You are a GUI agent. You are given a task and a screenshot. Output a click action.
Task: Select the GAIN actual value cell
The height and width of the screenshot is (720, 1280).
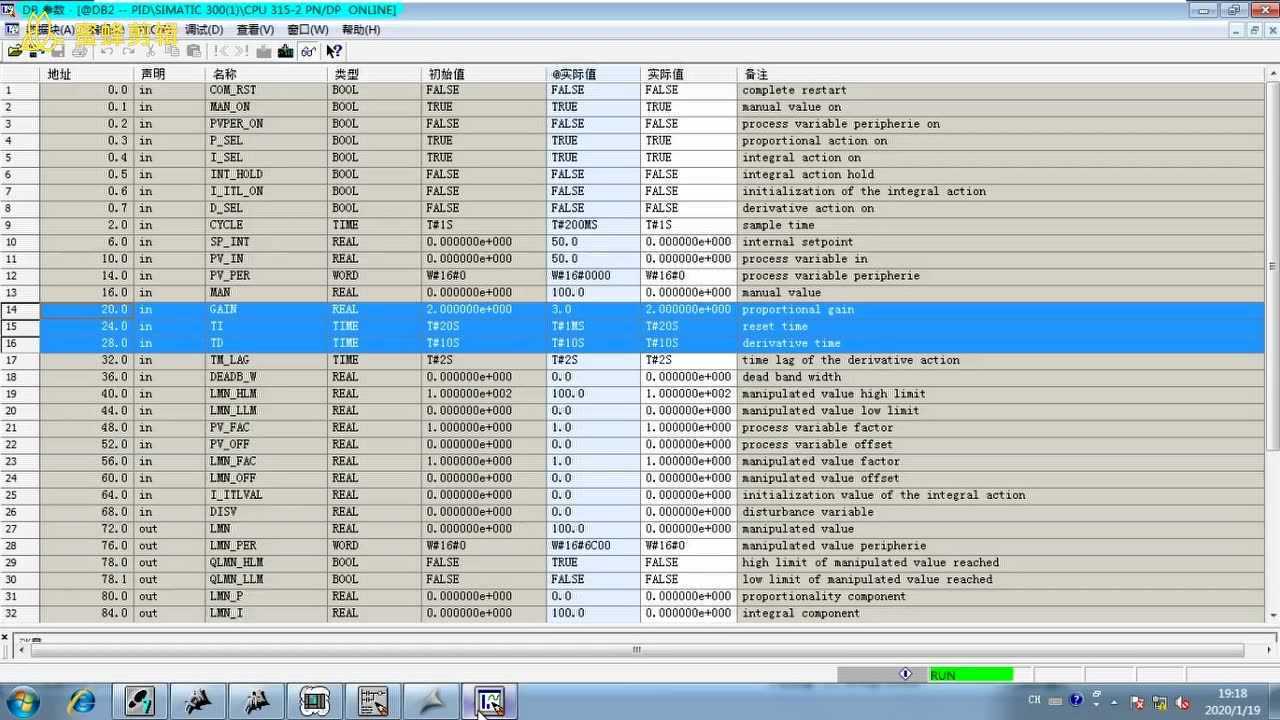(x=688, y=310)
